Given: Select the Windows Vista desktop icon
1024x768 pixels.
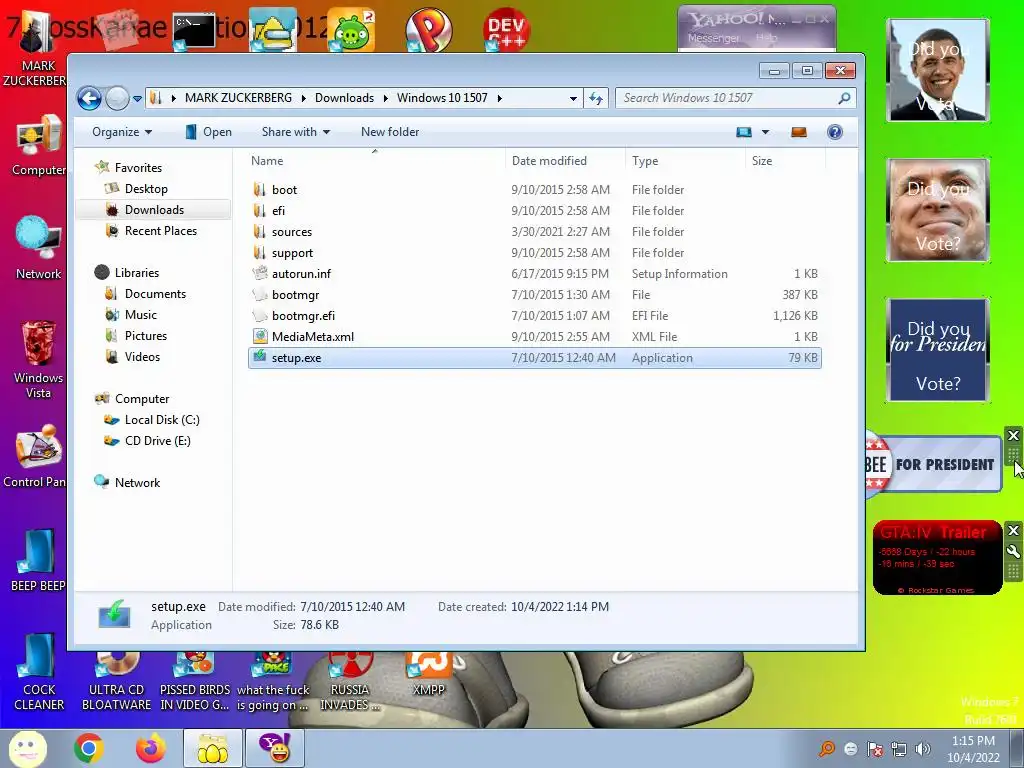Looking at the screenshot, I should click(x=39, y=359).
